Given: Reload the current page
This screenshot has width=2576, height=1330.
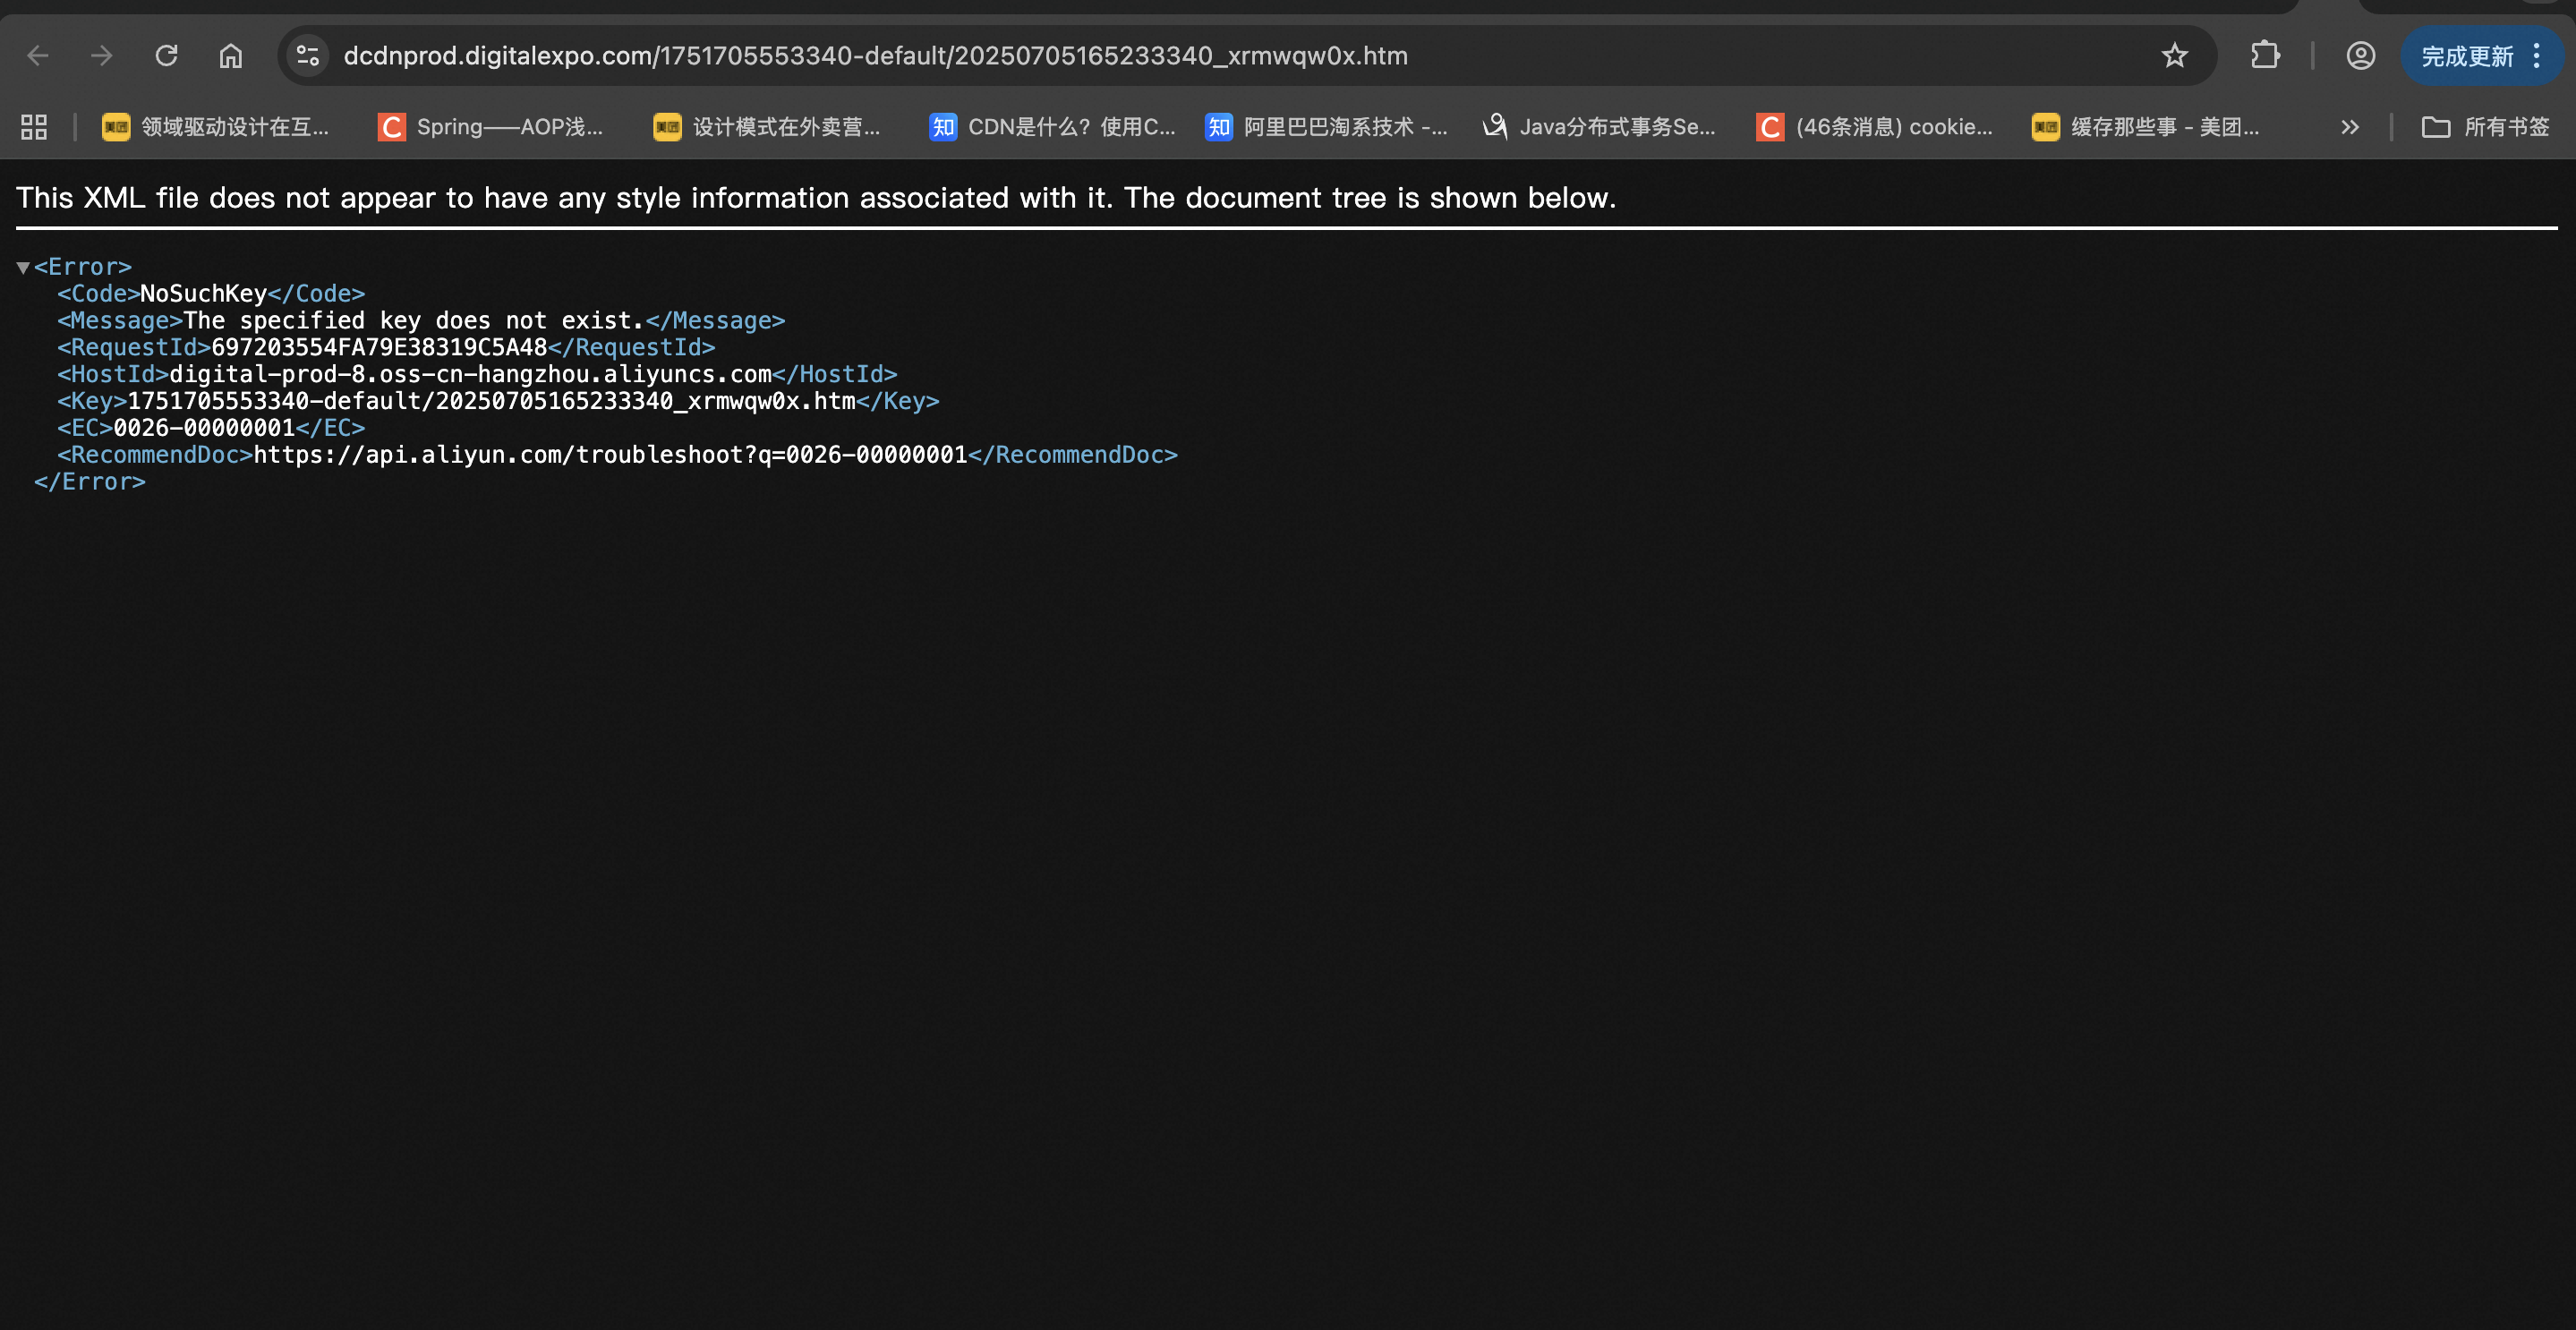Looking at the screenshot, I should (x=167, y=56).
